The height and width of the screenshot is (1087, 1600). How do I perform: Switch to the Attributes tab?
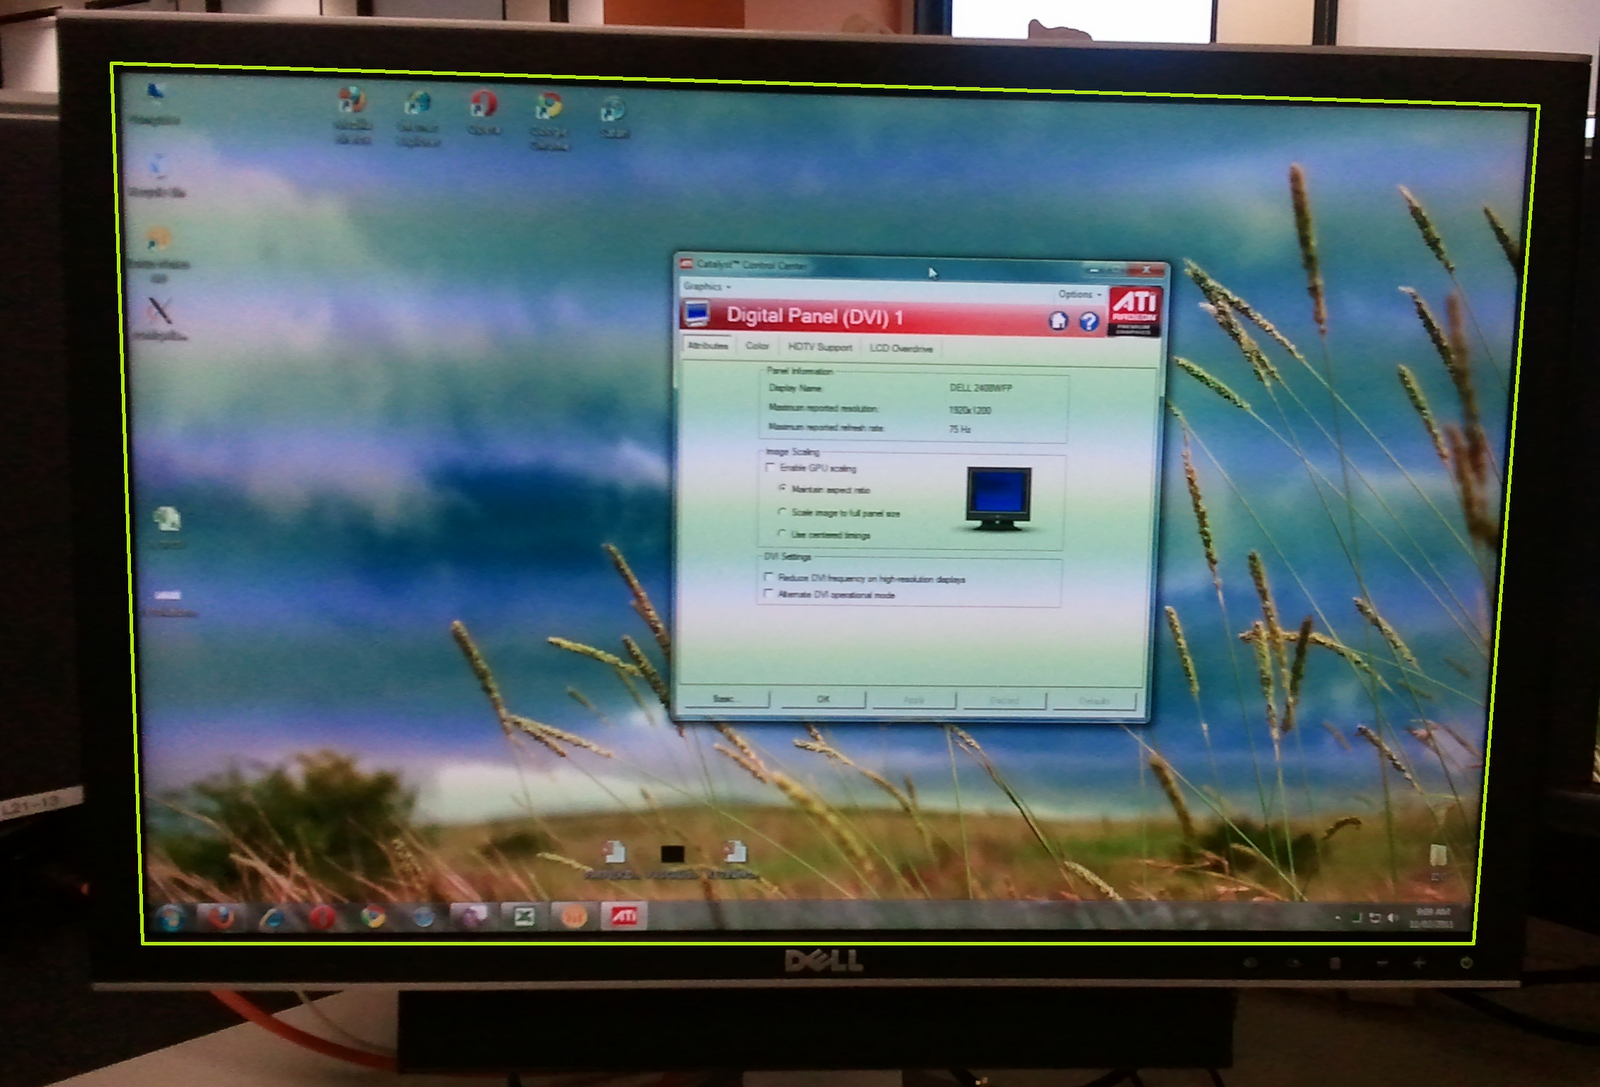click(x=708, y=346)
